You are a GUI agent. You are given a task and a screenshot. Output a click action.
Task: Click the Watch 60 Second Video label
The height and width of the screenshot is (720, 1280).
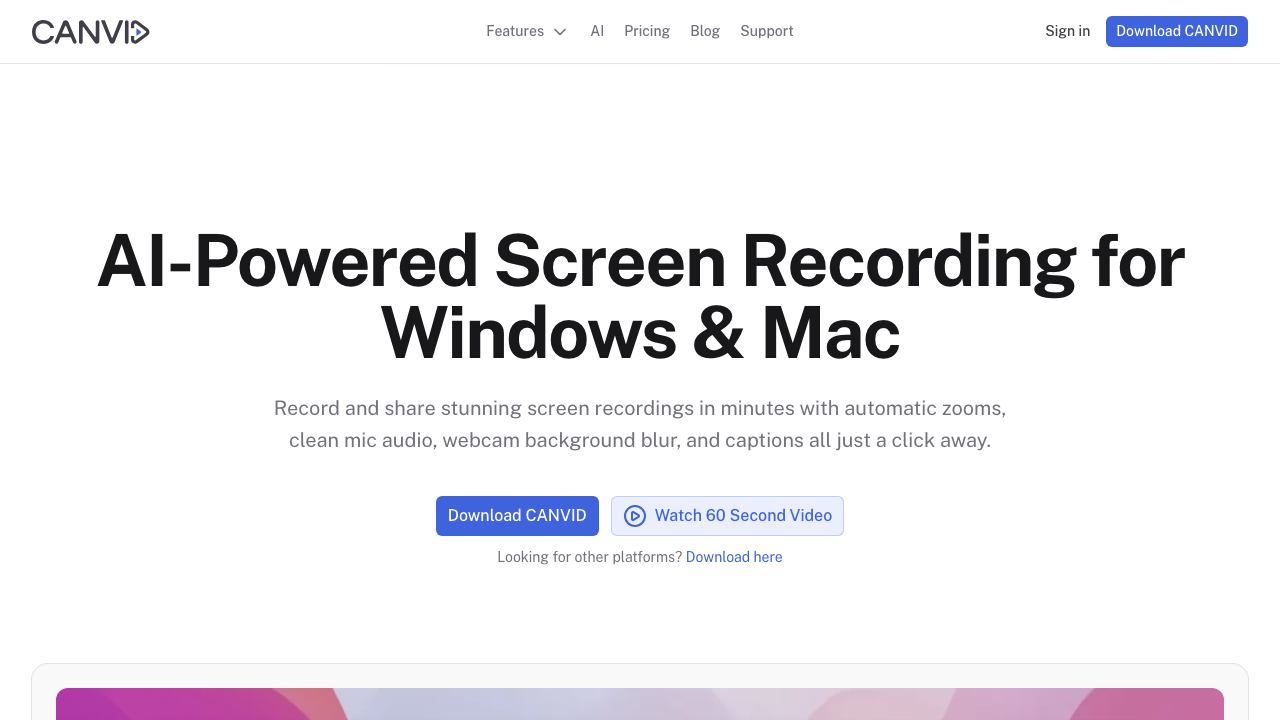(743, 516)
